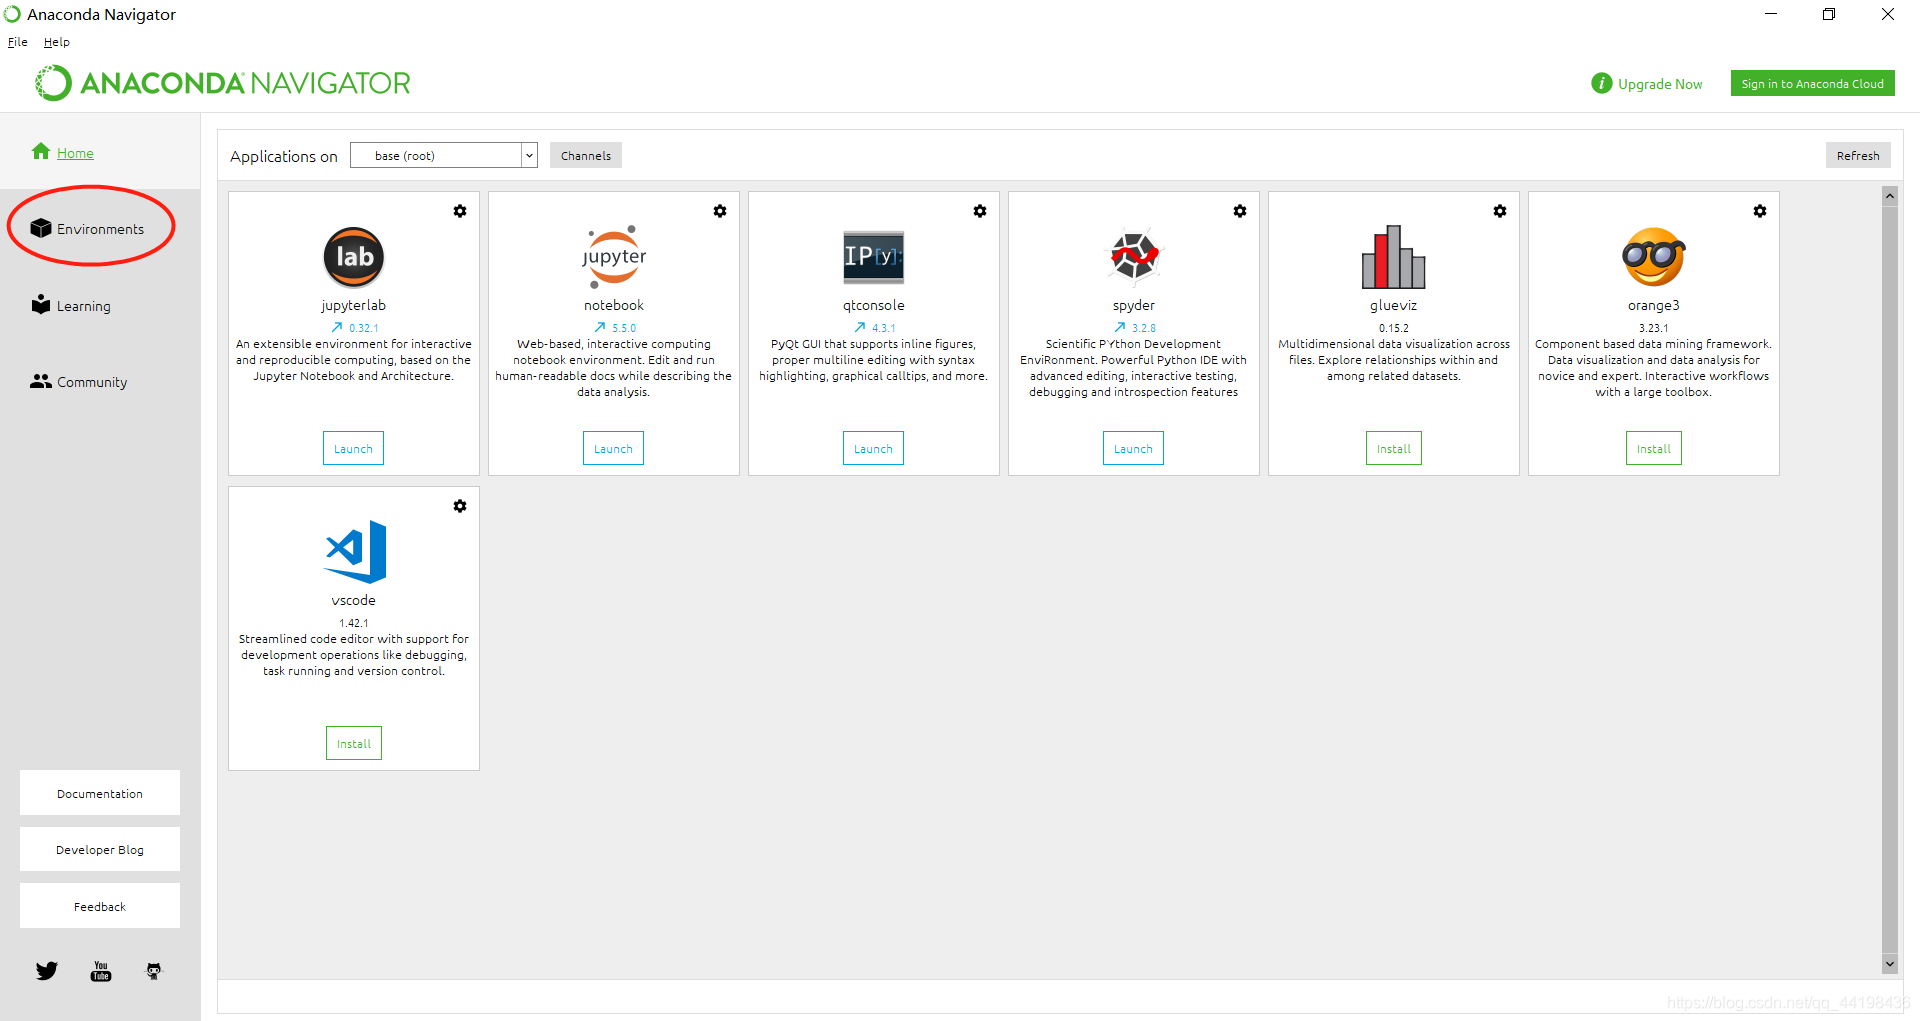1920x1021 pixels.
Task: Install orange3
Action: [x=1654, y=448]
